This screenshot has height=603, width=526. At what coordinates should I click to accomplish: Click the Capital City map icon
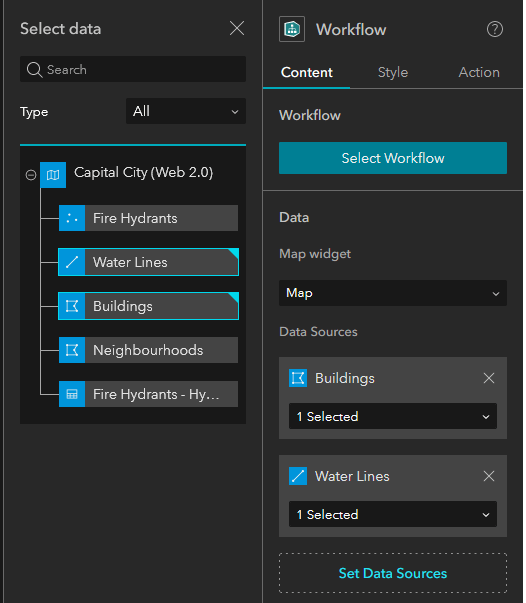click(53, 175)
